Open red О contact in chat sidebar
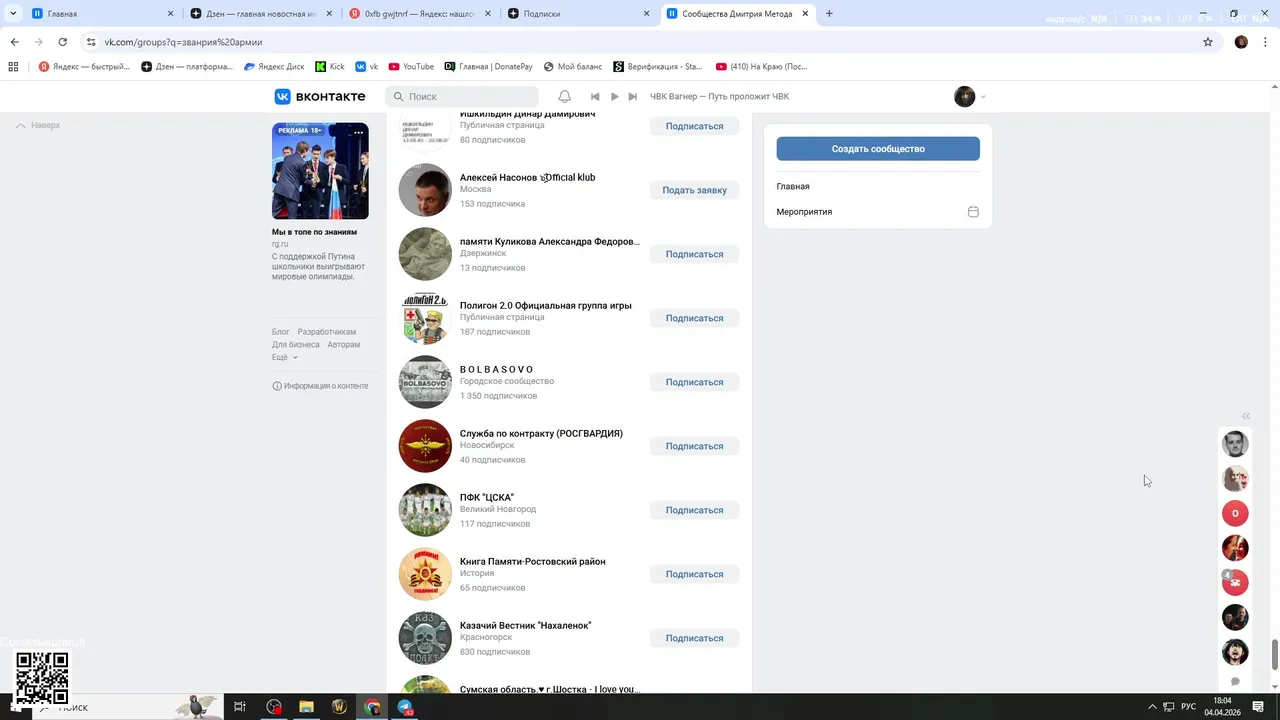1280x720 pixels. point(1235,513)
